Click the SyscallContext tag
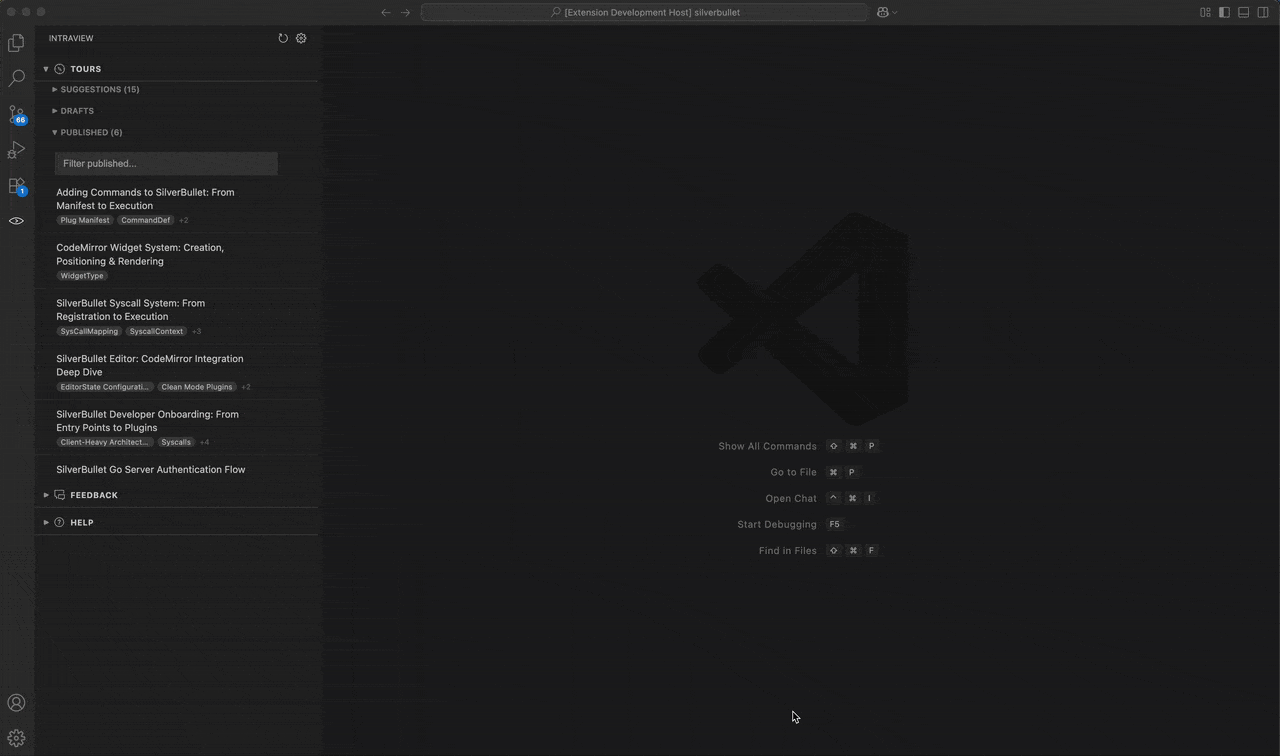 pos(156,331)
